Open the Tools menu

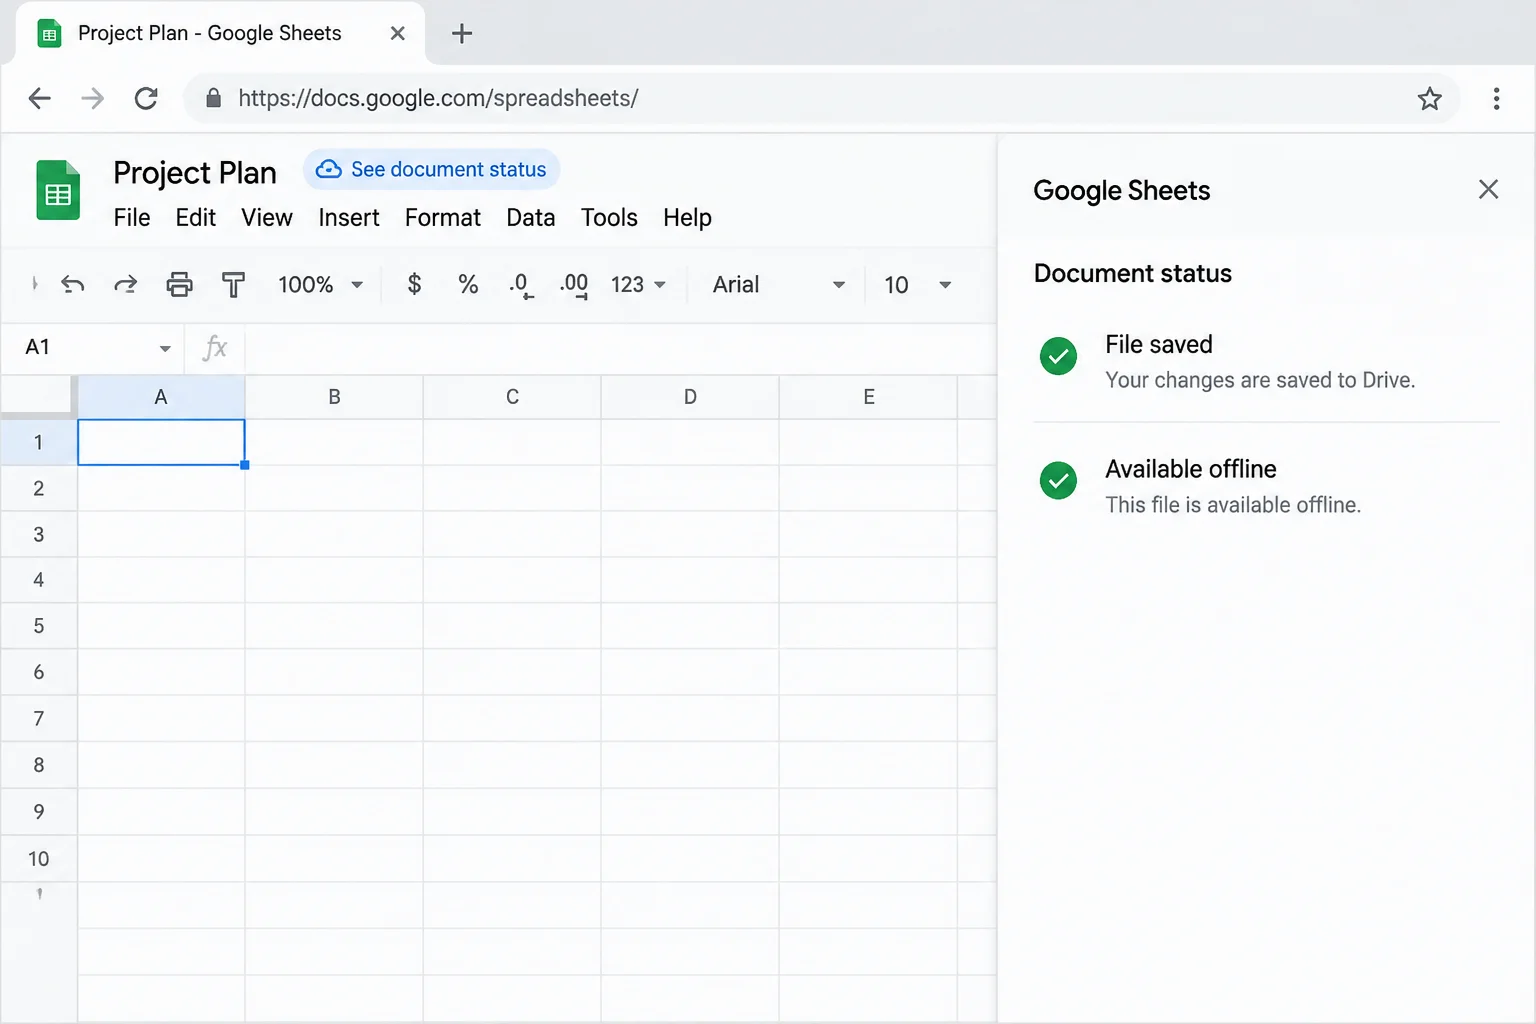click(609, 218)
